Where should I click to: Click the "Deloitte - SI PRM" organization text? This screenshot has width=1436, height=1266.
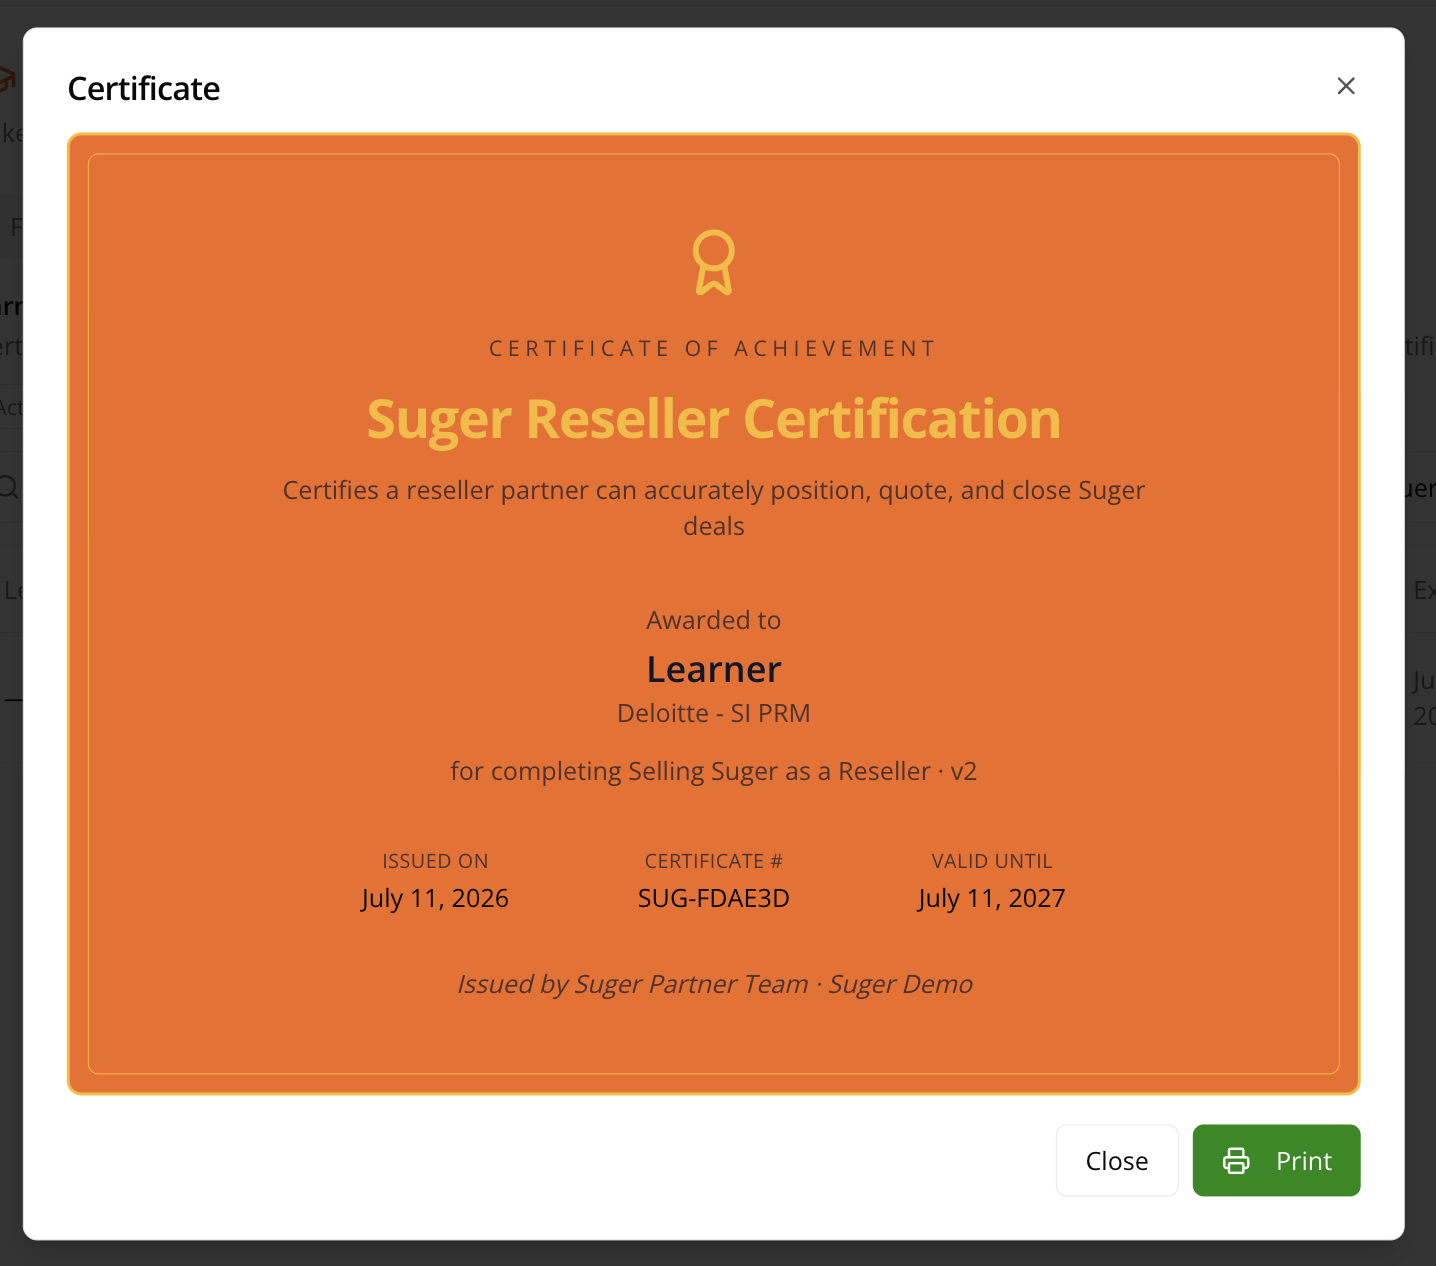[714, 713]
